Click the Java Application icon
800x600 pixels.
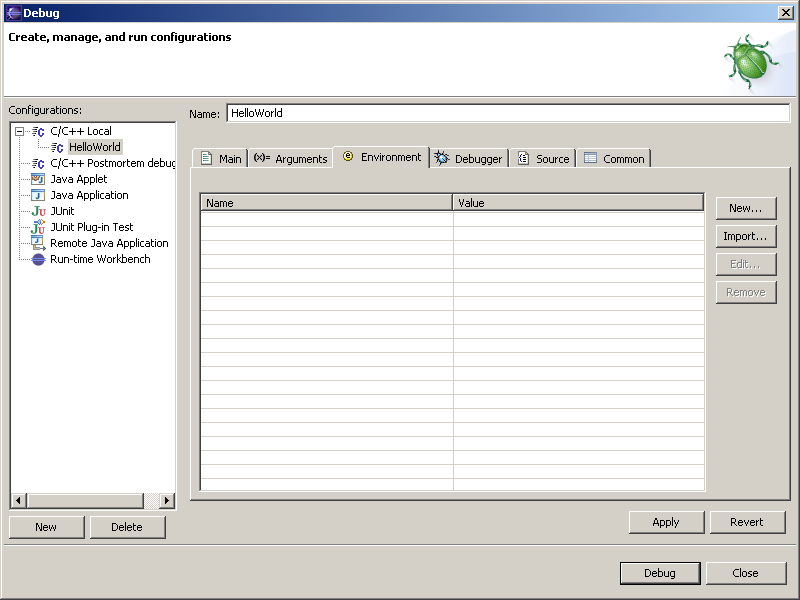[38, 195]
